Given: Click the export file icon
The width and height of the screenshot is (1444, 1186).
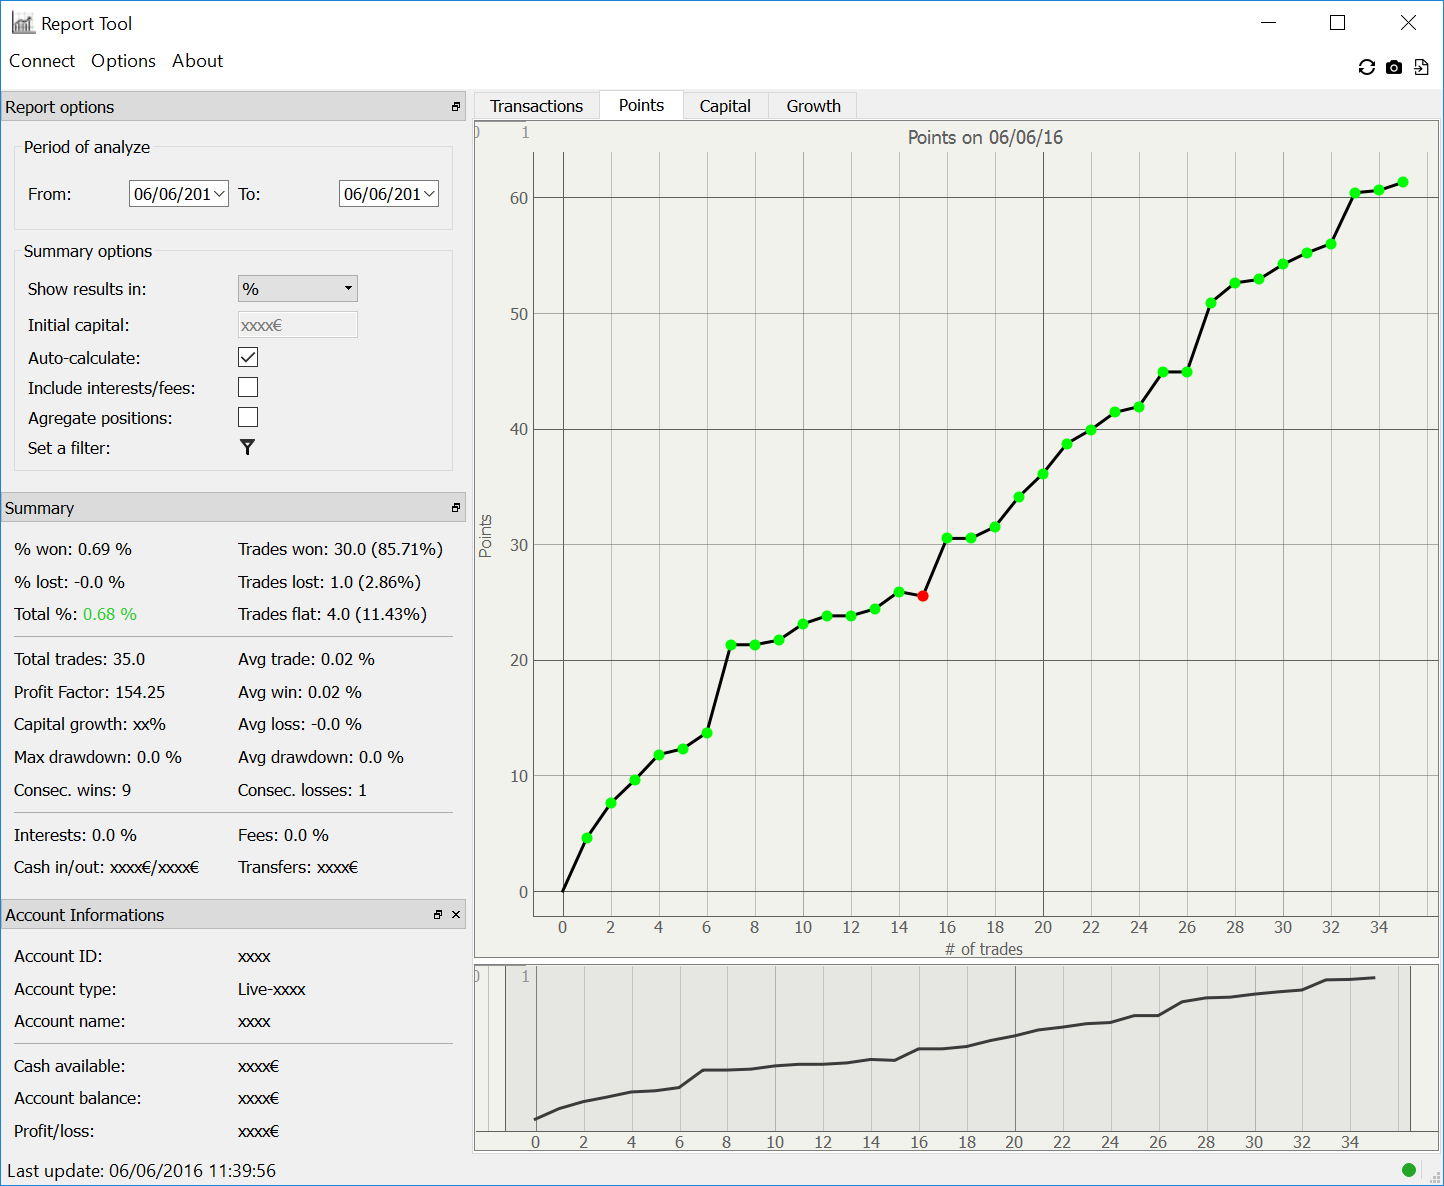Looking at the screenshot, I should (1421, 67).
